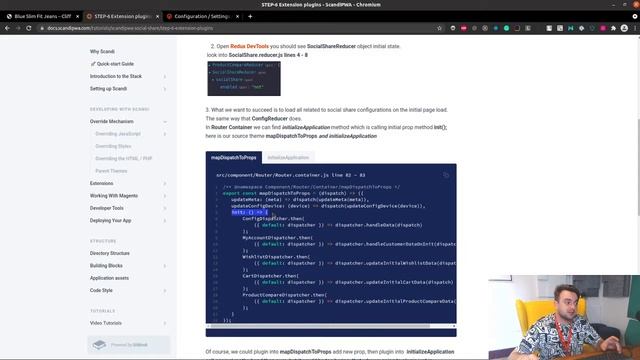Click the pink square extension icon
This screenshot has width=640, height=360.
(603, 28)
